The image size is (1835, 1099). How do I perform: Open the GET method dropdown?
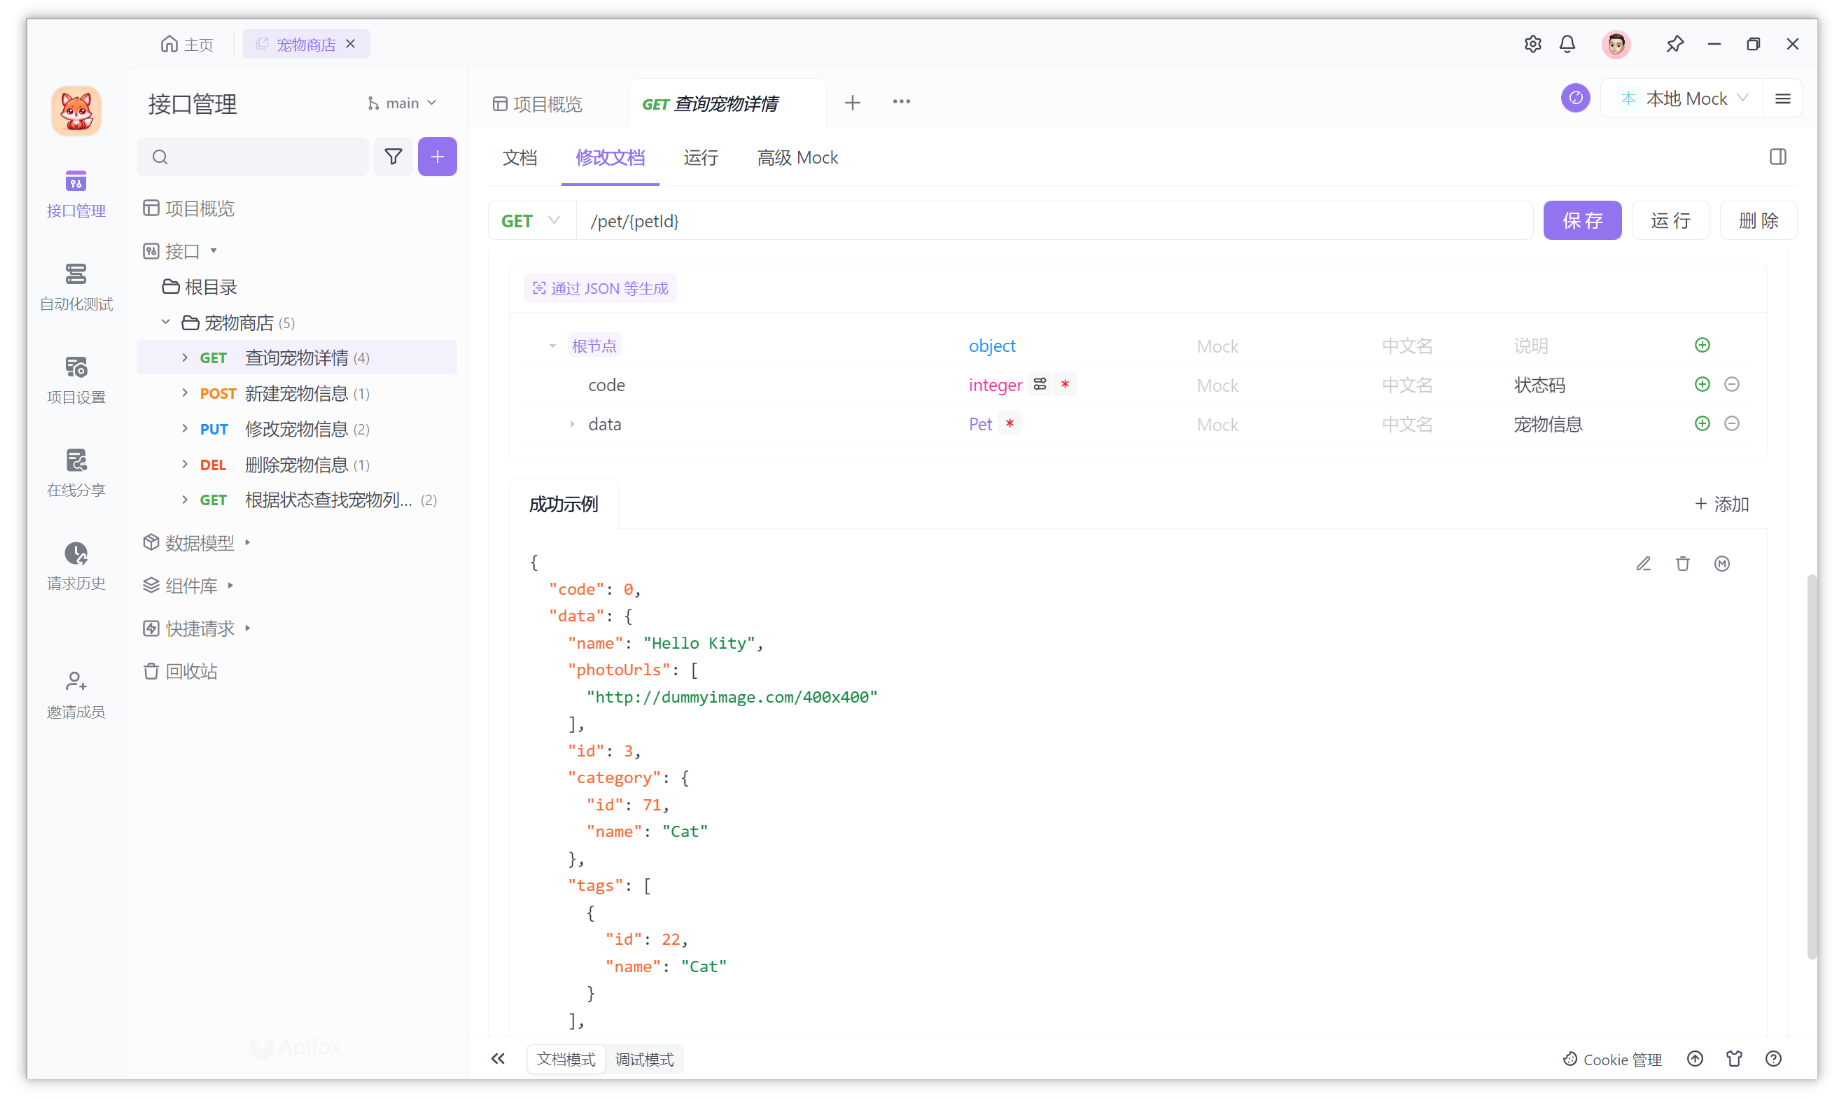point(531,220)
